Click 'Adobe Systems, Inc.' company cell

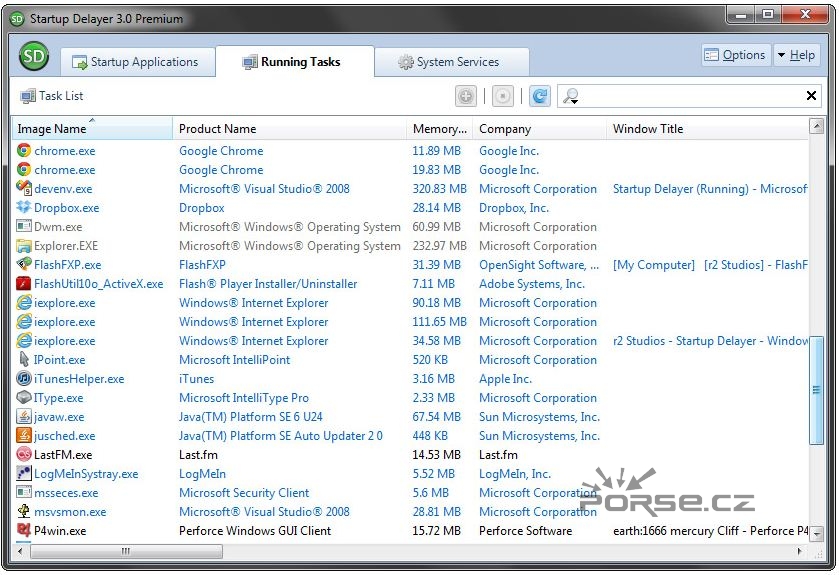(x=532, y=284)
